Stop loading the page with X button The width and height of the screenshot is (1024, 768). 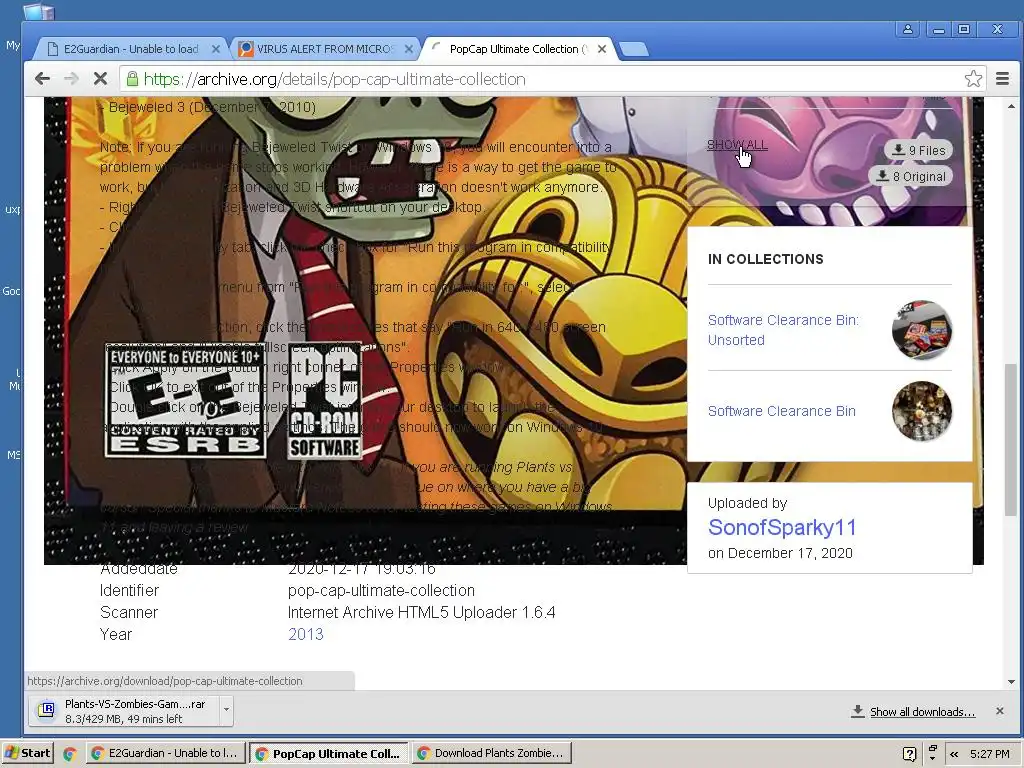coord(100,79)
